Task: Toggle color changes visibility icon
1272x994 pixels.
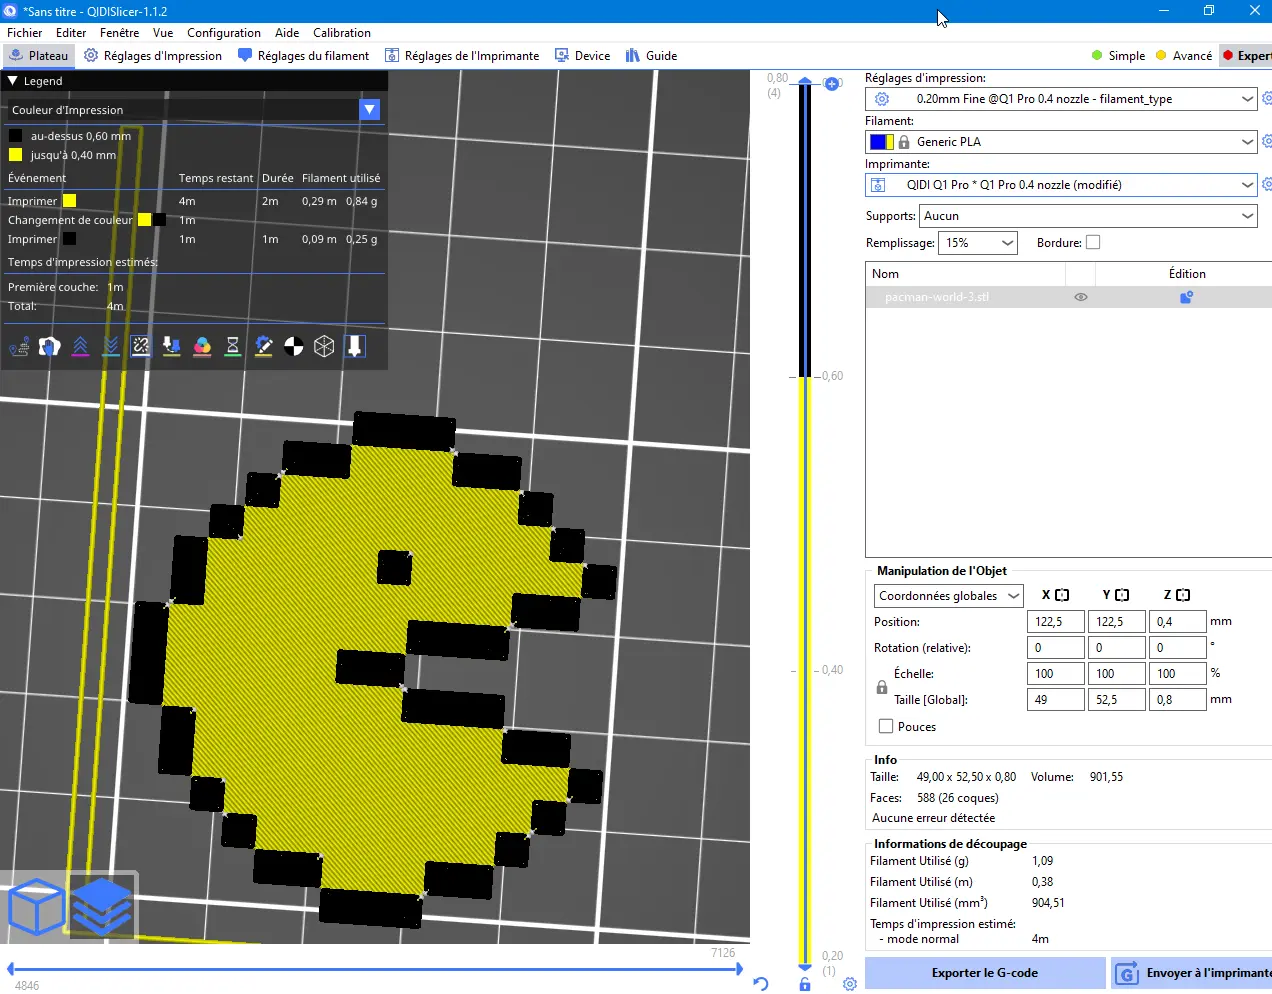Action: pyautogui.click(x=202, y=346)
